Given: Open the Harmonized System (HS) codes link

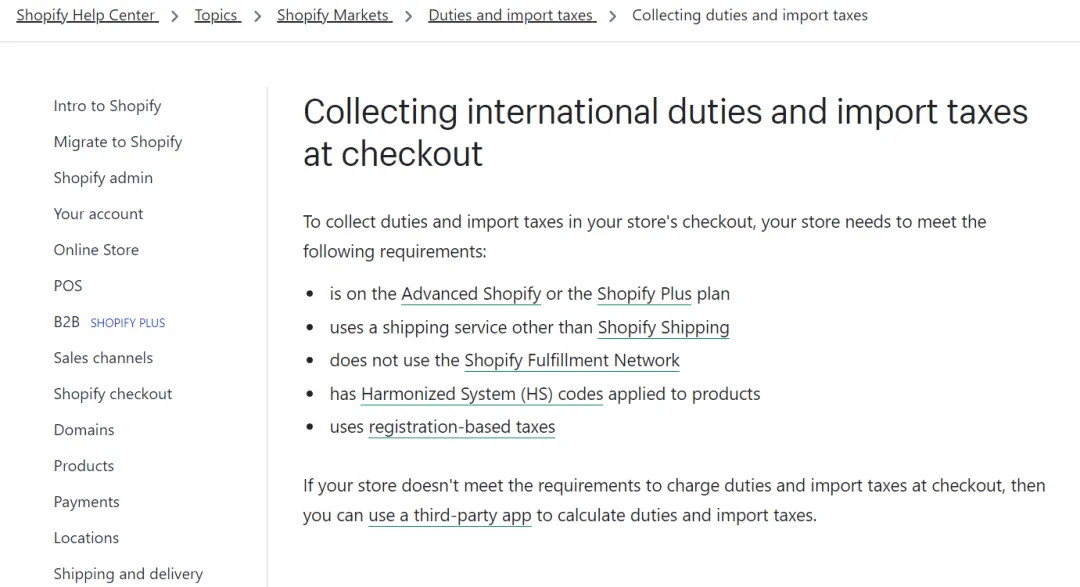Looking at the screenshot, I should click(482, 394).
